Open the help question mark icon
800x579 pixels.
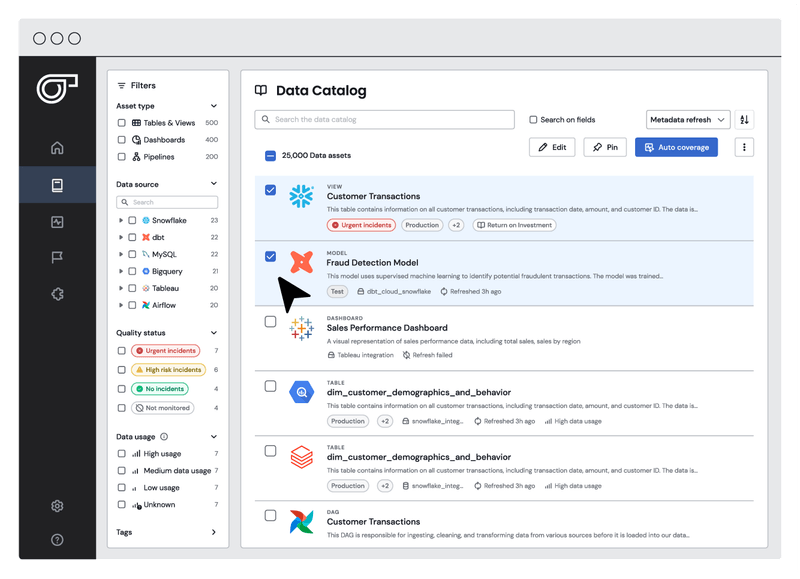pyautogui.click(x=57, y=540)
